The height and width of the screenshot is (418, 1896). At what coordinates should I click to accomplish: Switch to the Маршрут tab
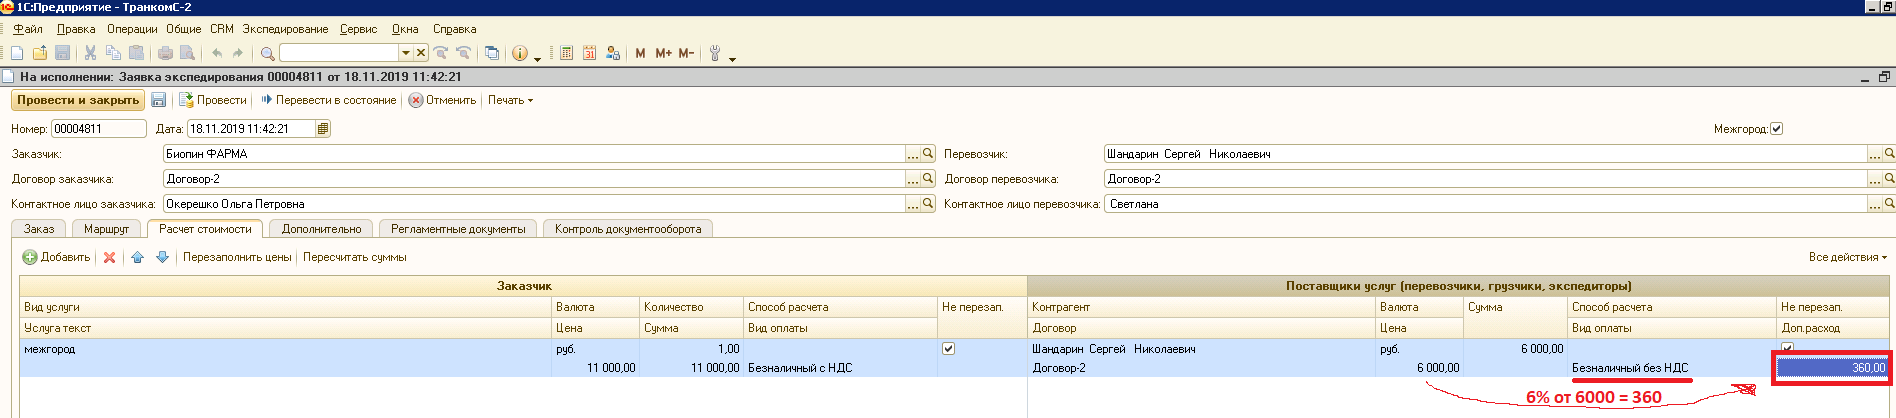[x=106, y=229]
